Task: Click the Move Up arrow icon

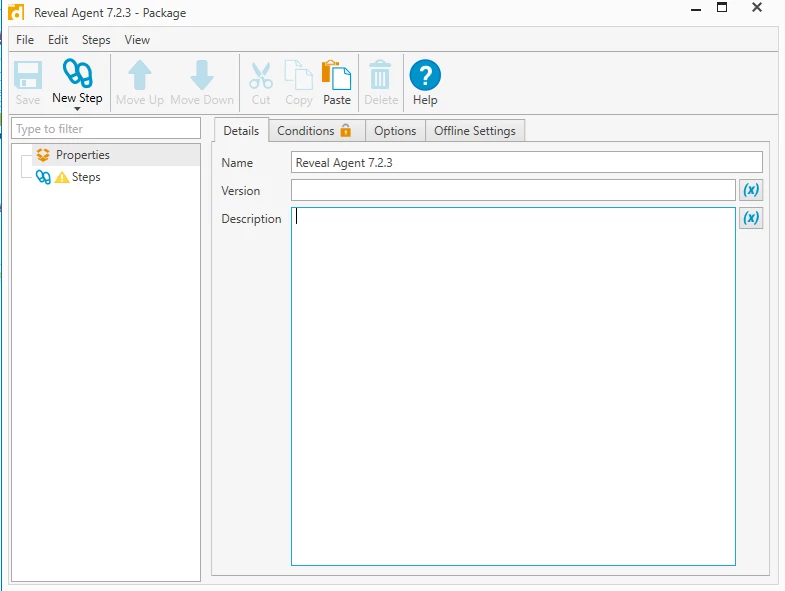Action: tap(140, 75)
